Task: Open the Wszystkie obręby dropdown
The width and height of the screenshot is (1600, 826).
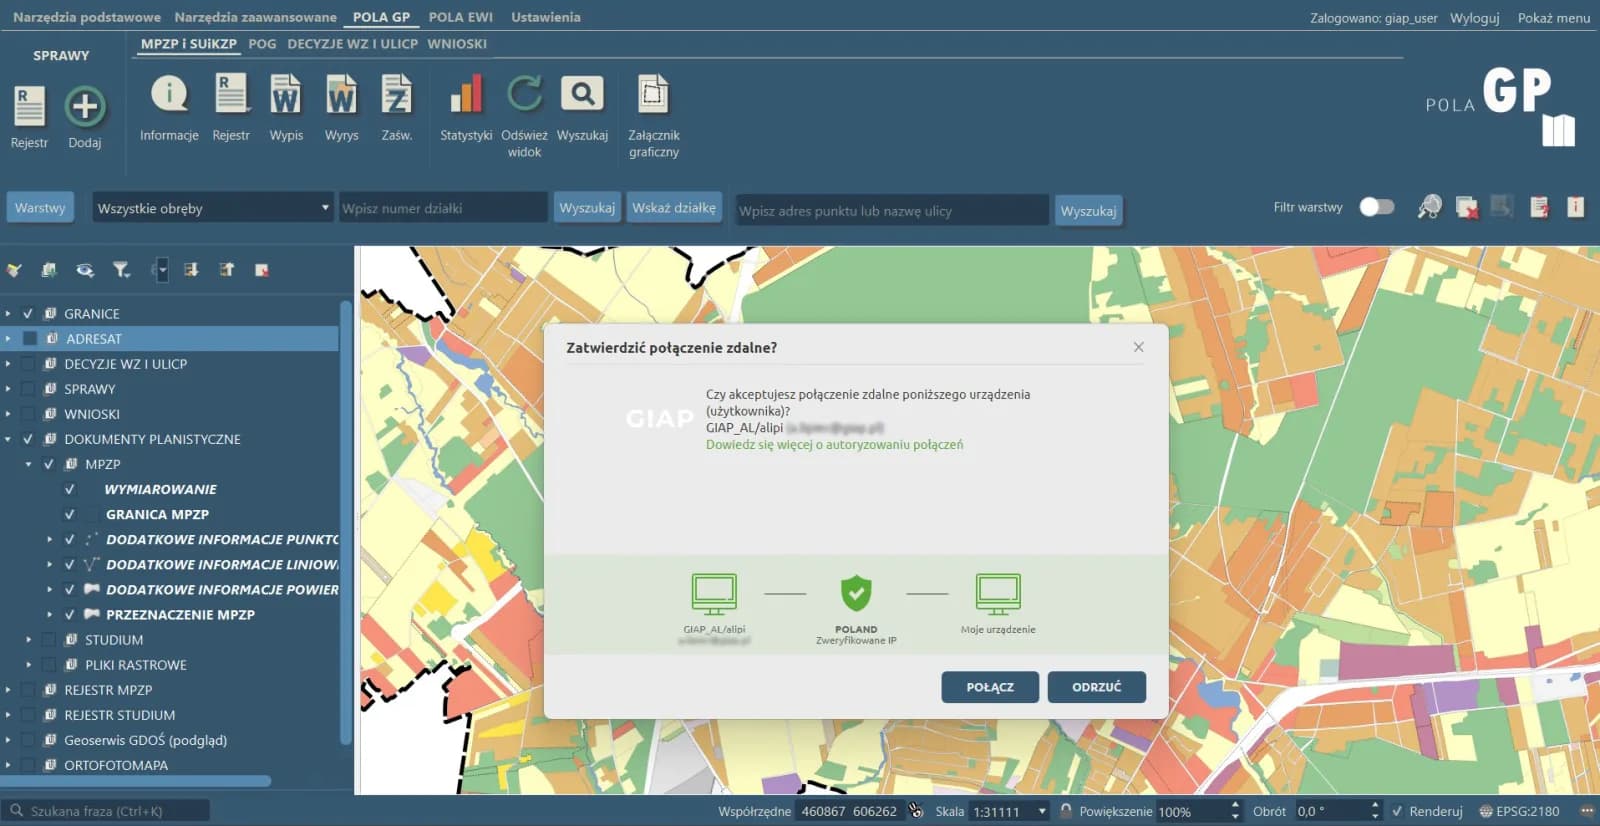Action: tap(212, 208)
